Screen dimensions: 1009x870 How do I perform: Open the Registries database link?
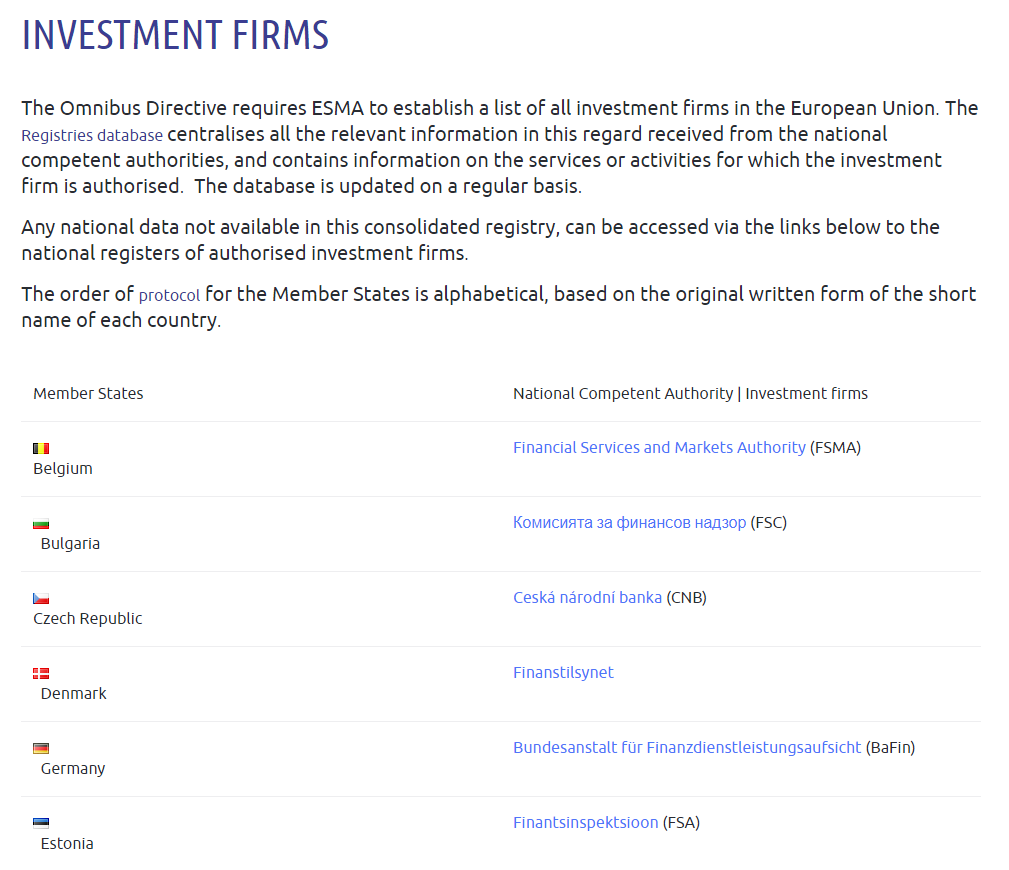coord(92,136)
